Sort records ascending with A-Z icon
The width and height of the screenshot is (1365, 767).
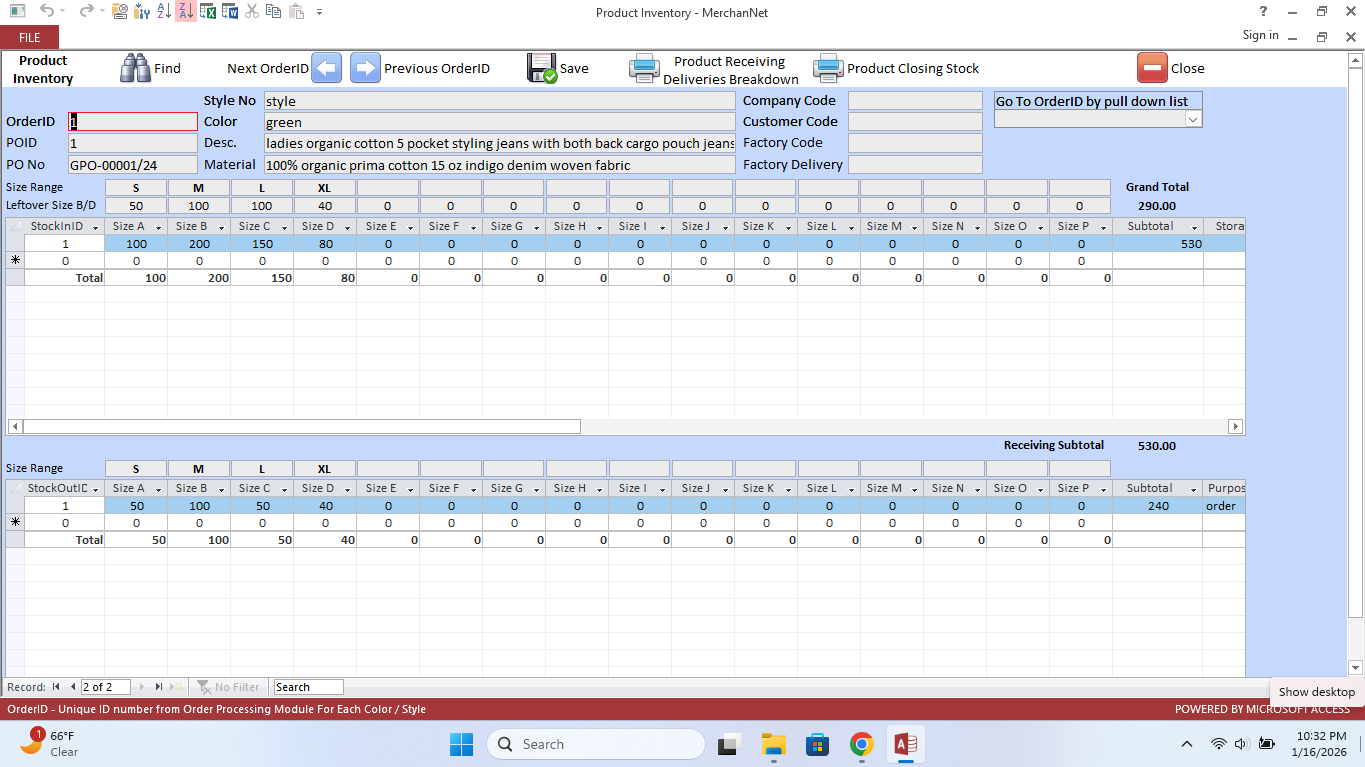163,12
